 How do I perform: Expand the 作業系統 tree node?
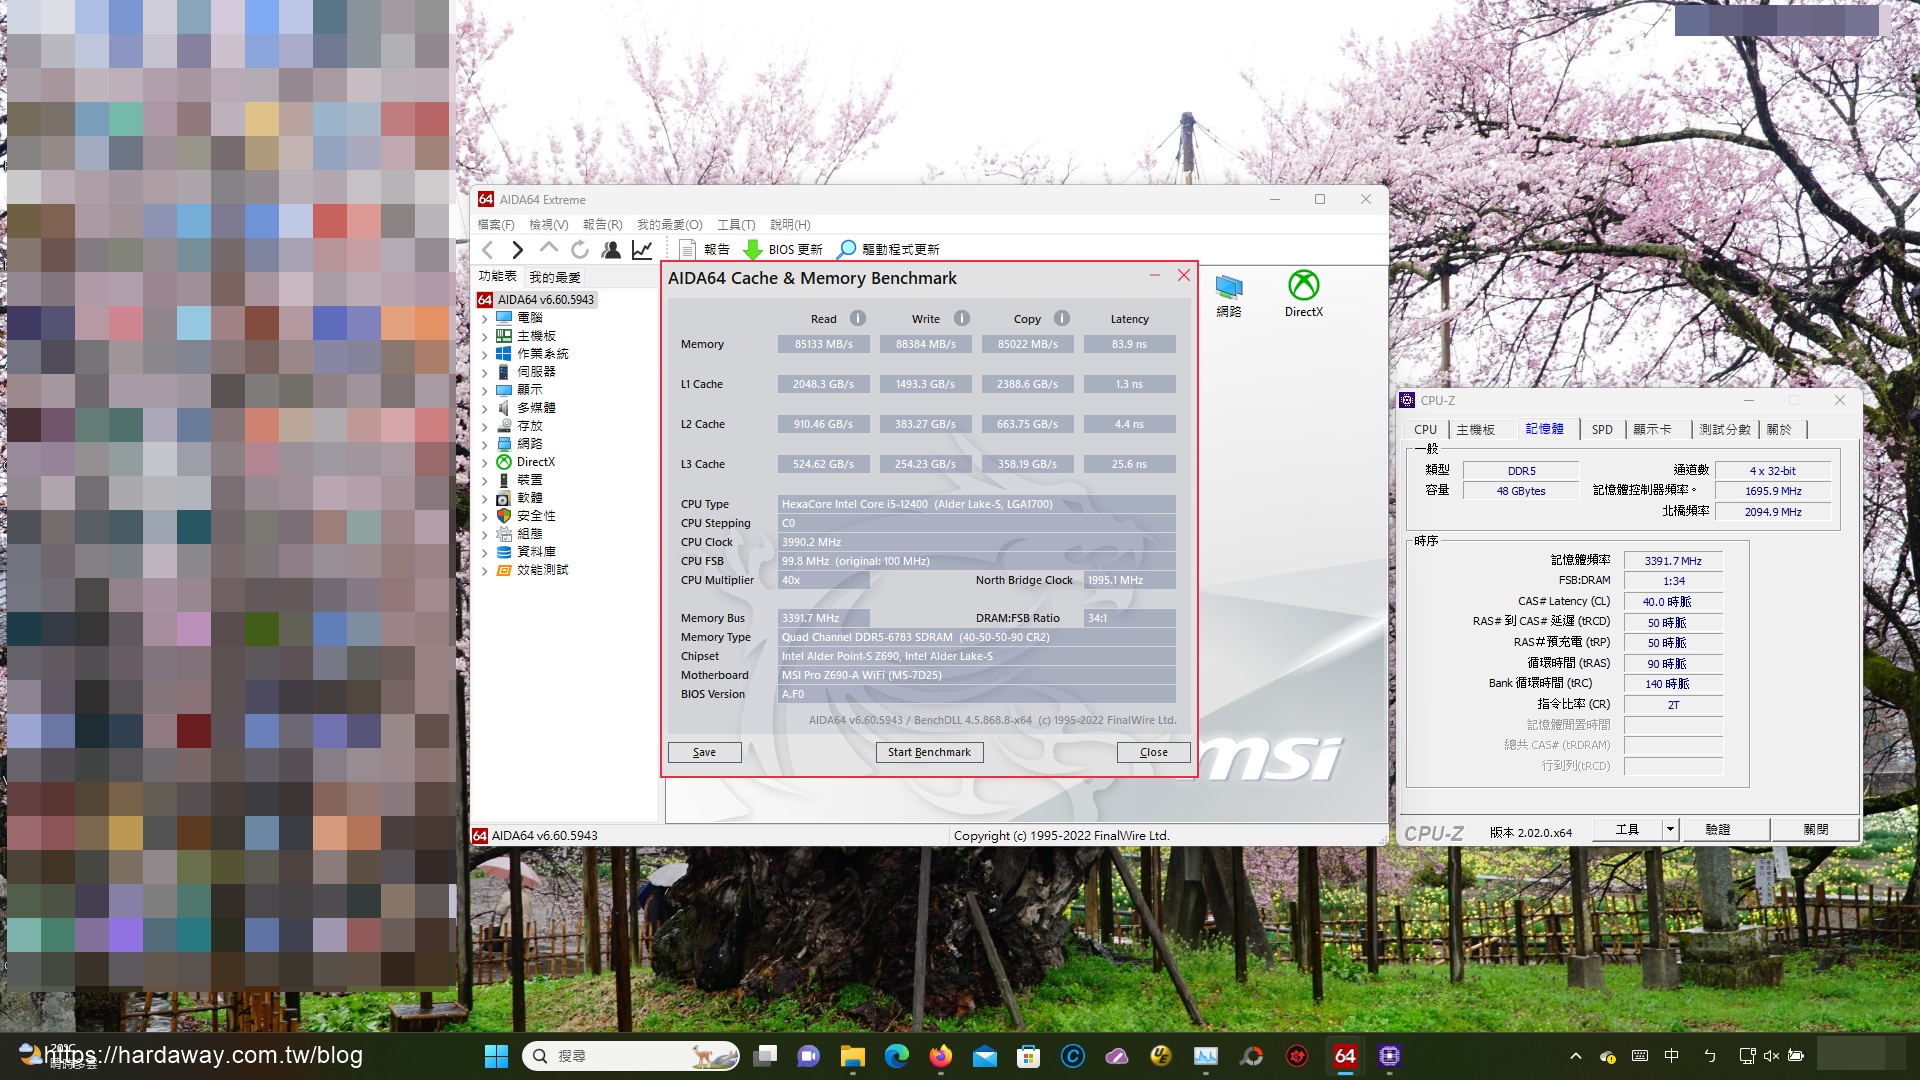485,354
